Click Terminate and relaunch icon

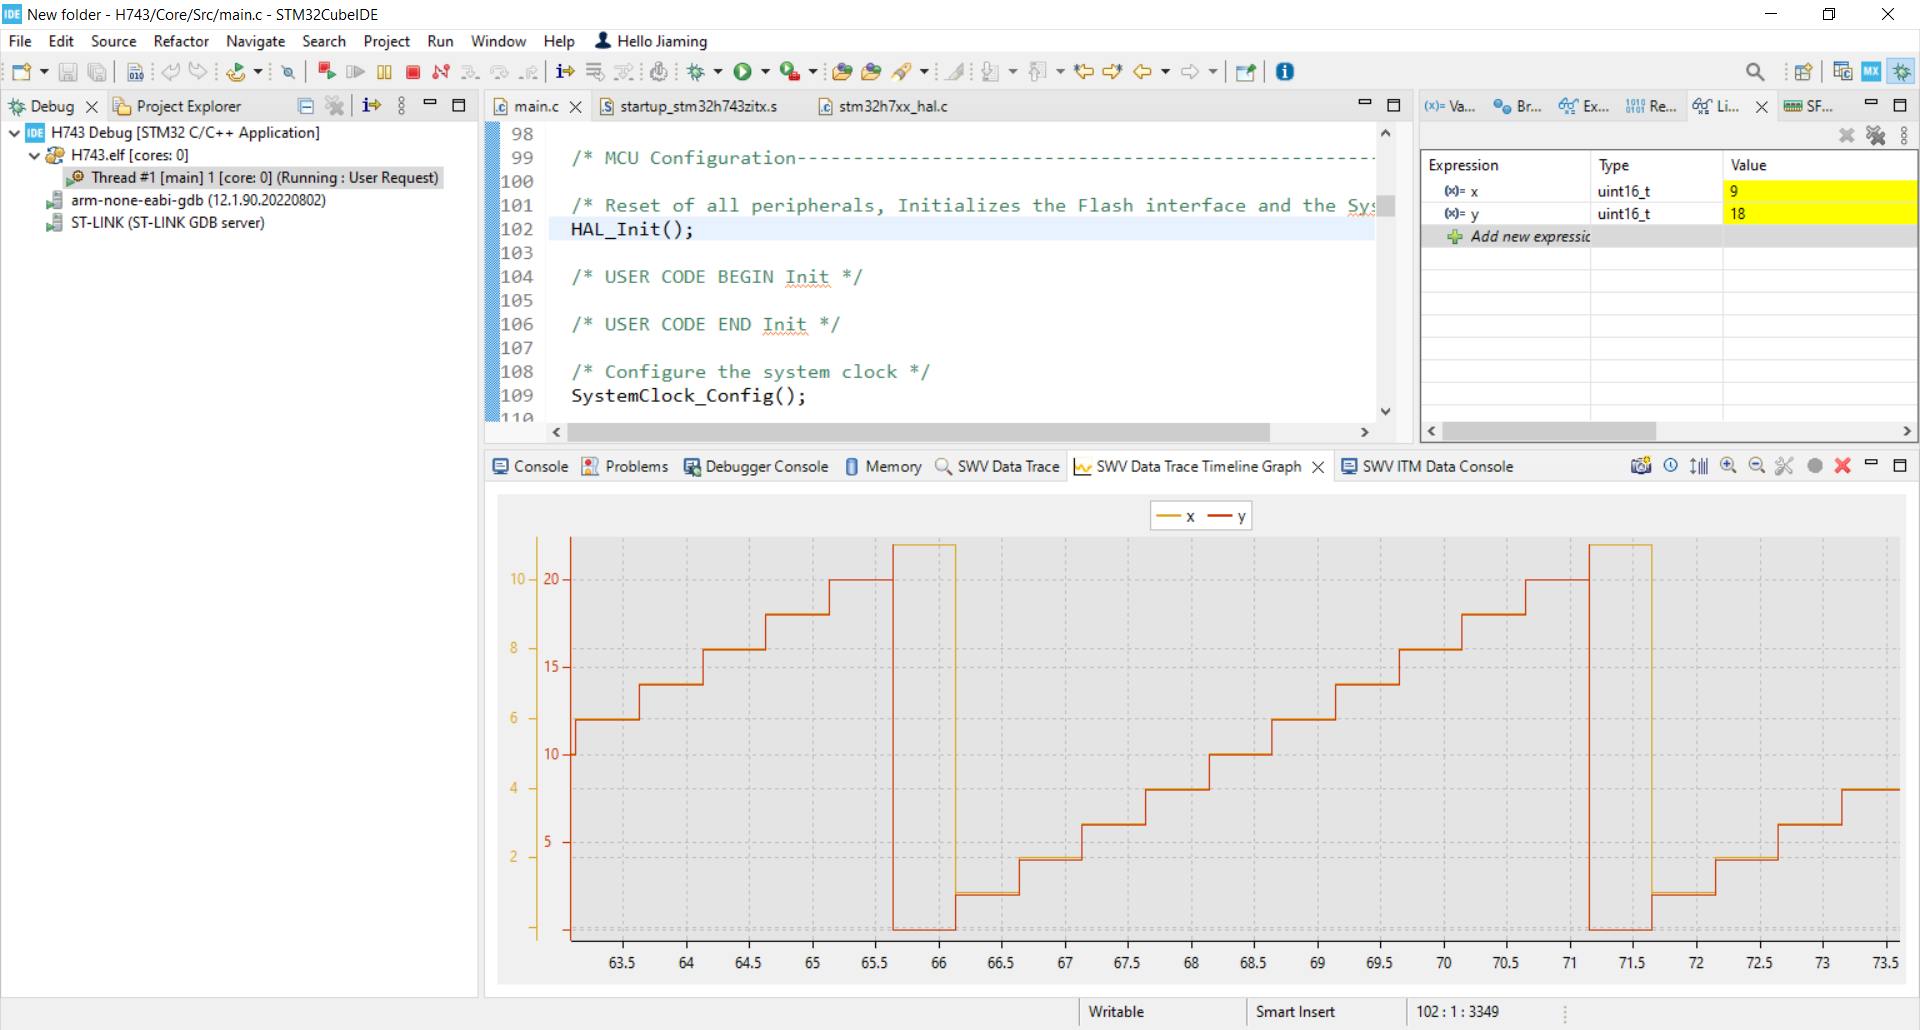coord(326,71)
